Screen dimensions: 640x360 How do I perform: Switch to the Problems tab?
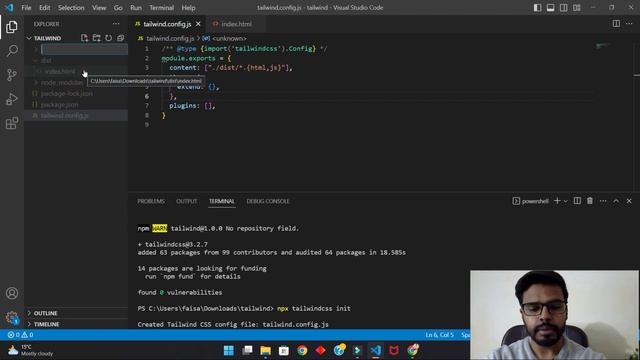coord(151,201)
